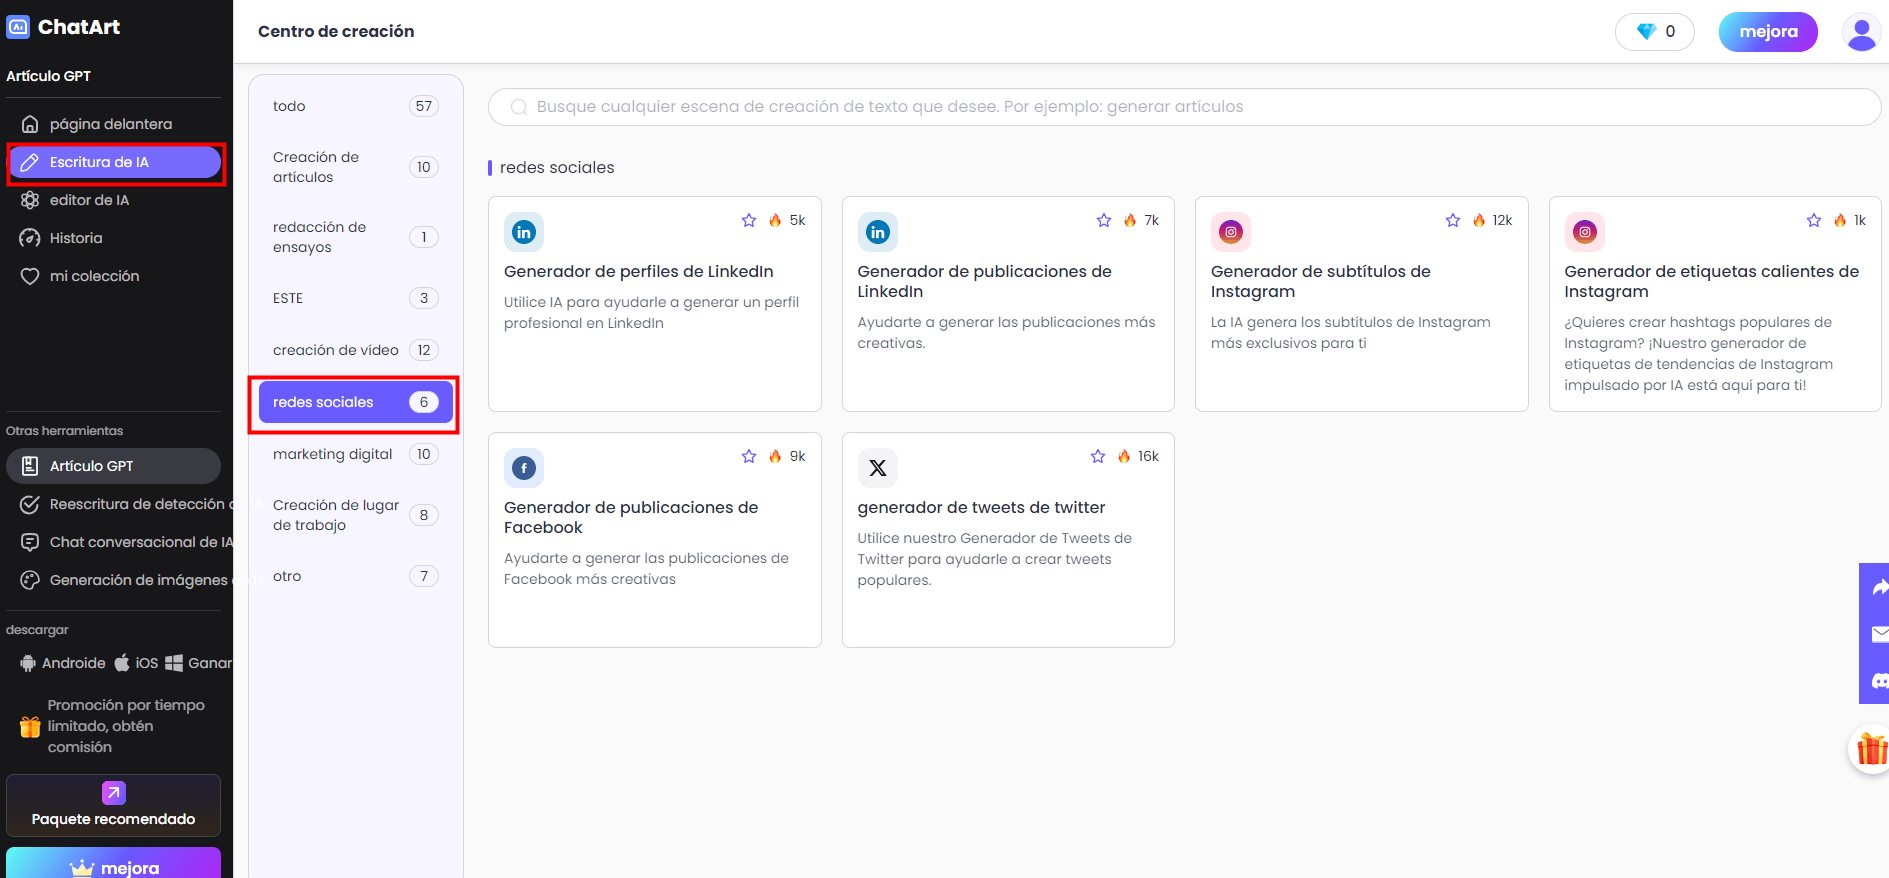Select Escritura de IA in sidebar
Viewport: 1889px width, 878px height.
pos(114,162)
